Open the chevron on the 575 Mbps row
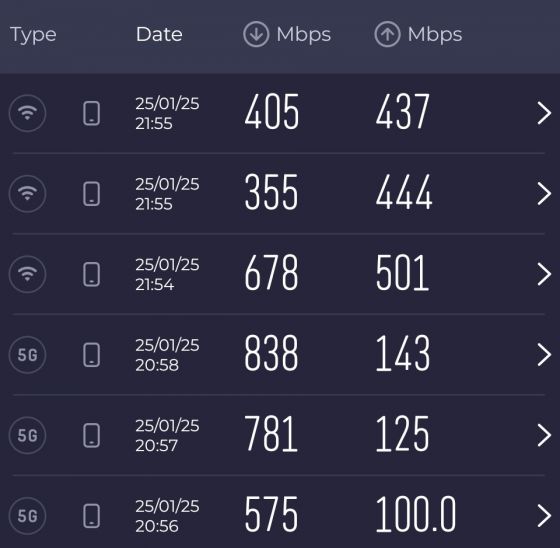Viewport: 560px width, 548px height. tap(544, 516)
